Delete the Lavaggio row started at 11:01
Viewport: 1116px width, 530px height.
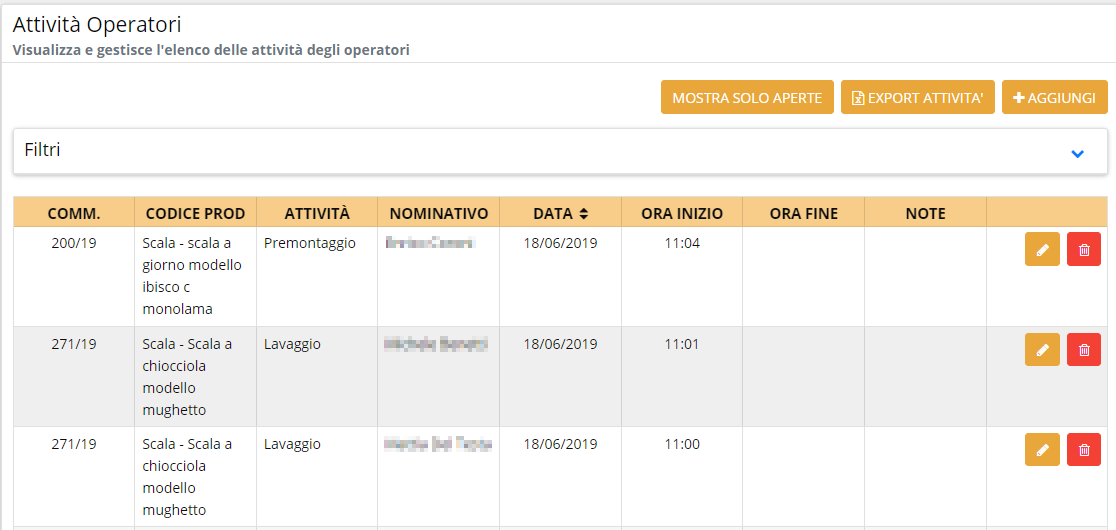point(1084,349)
